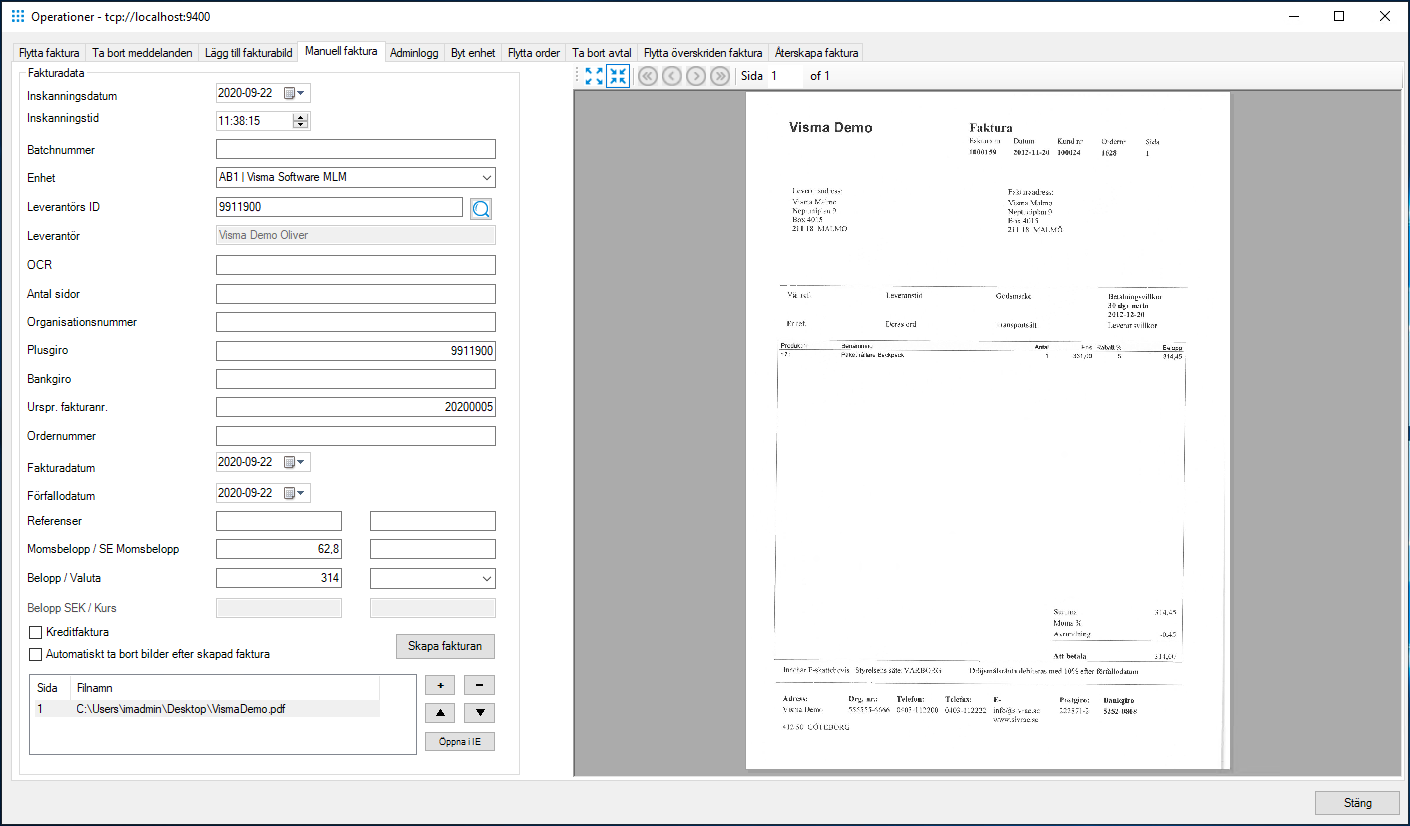
Task: Click the next page arrow icon
Action: click(x=695, y=75)
